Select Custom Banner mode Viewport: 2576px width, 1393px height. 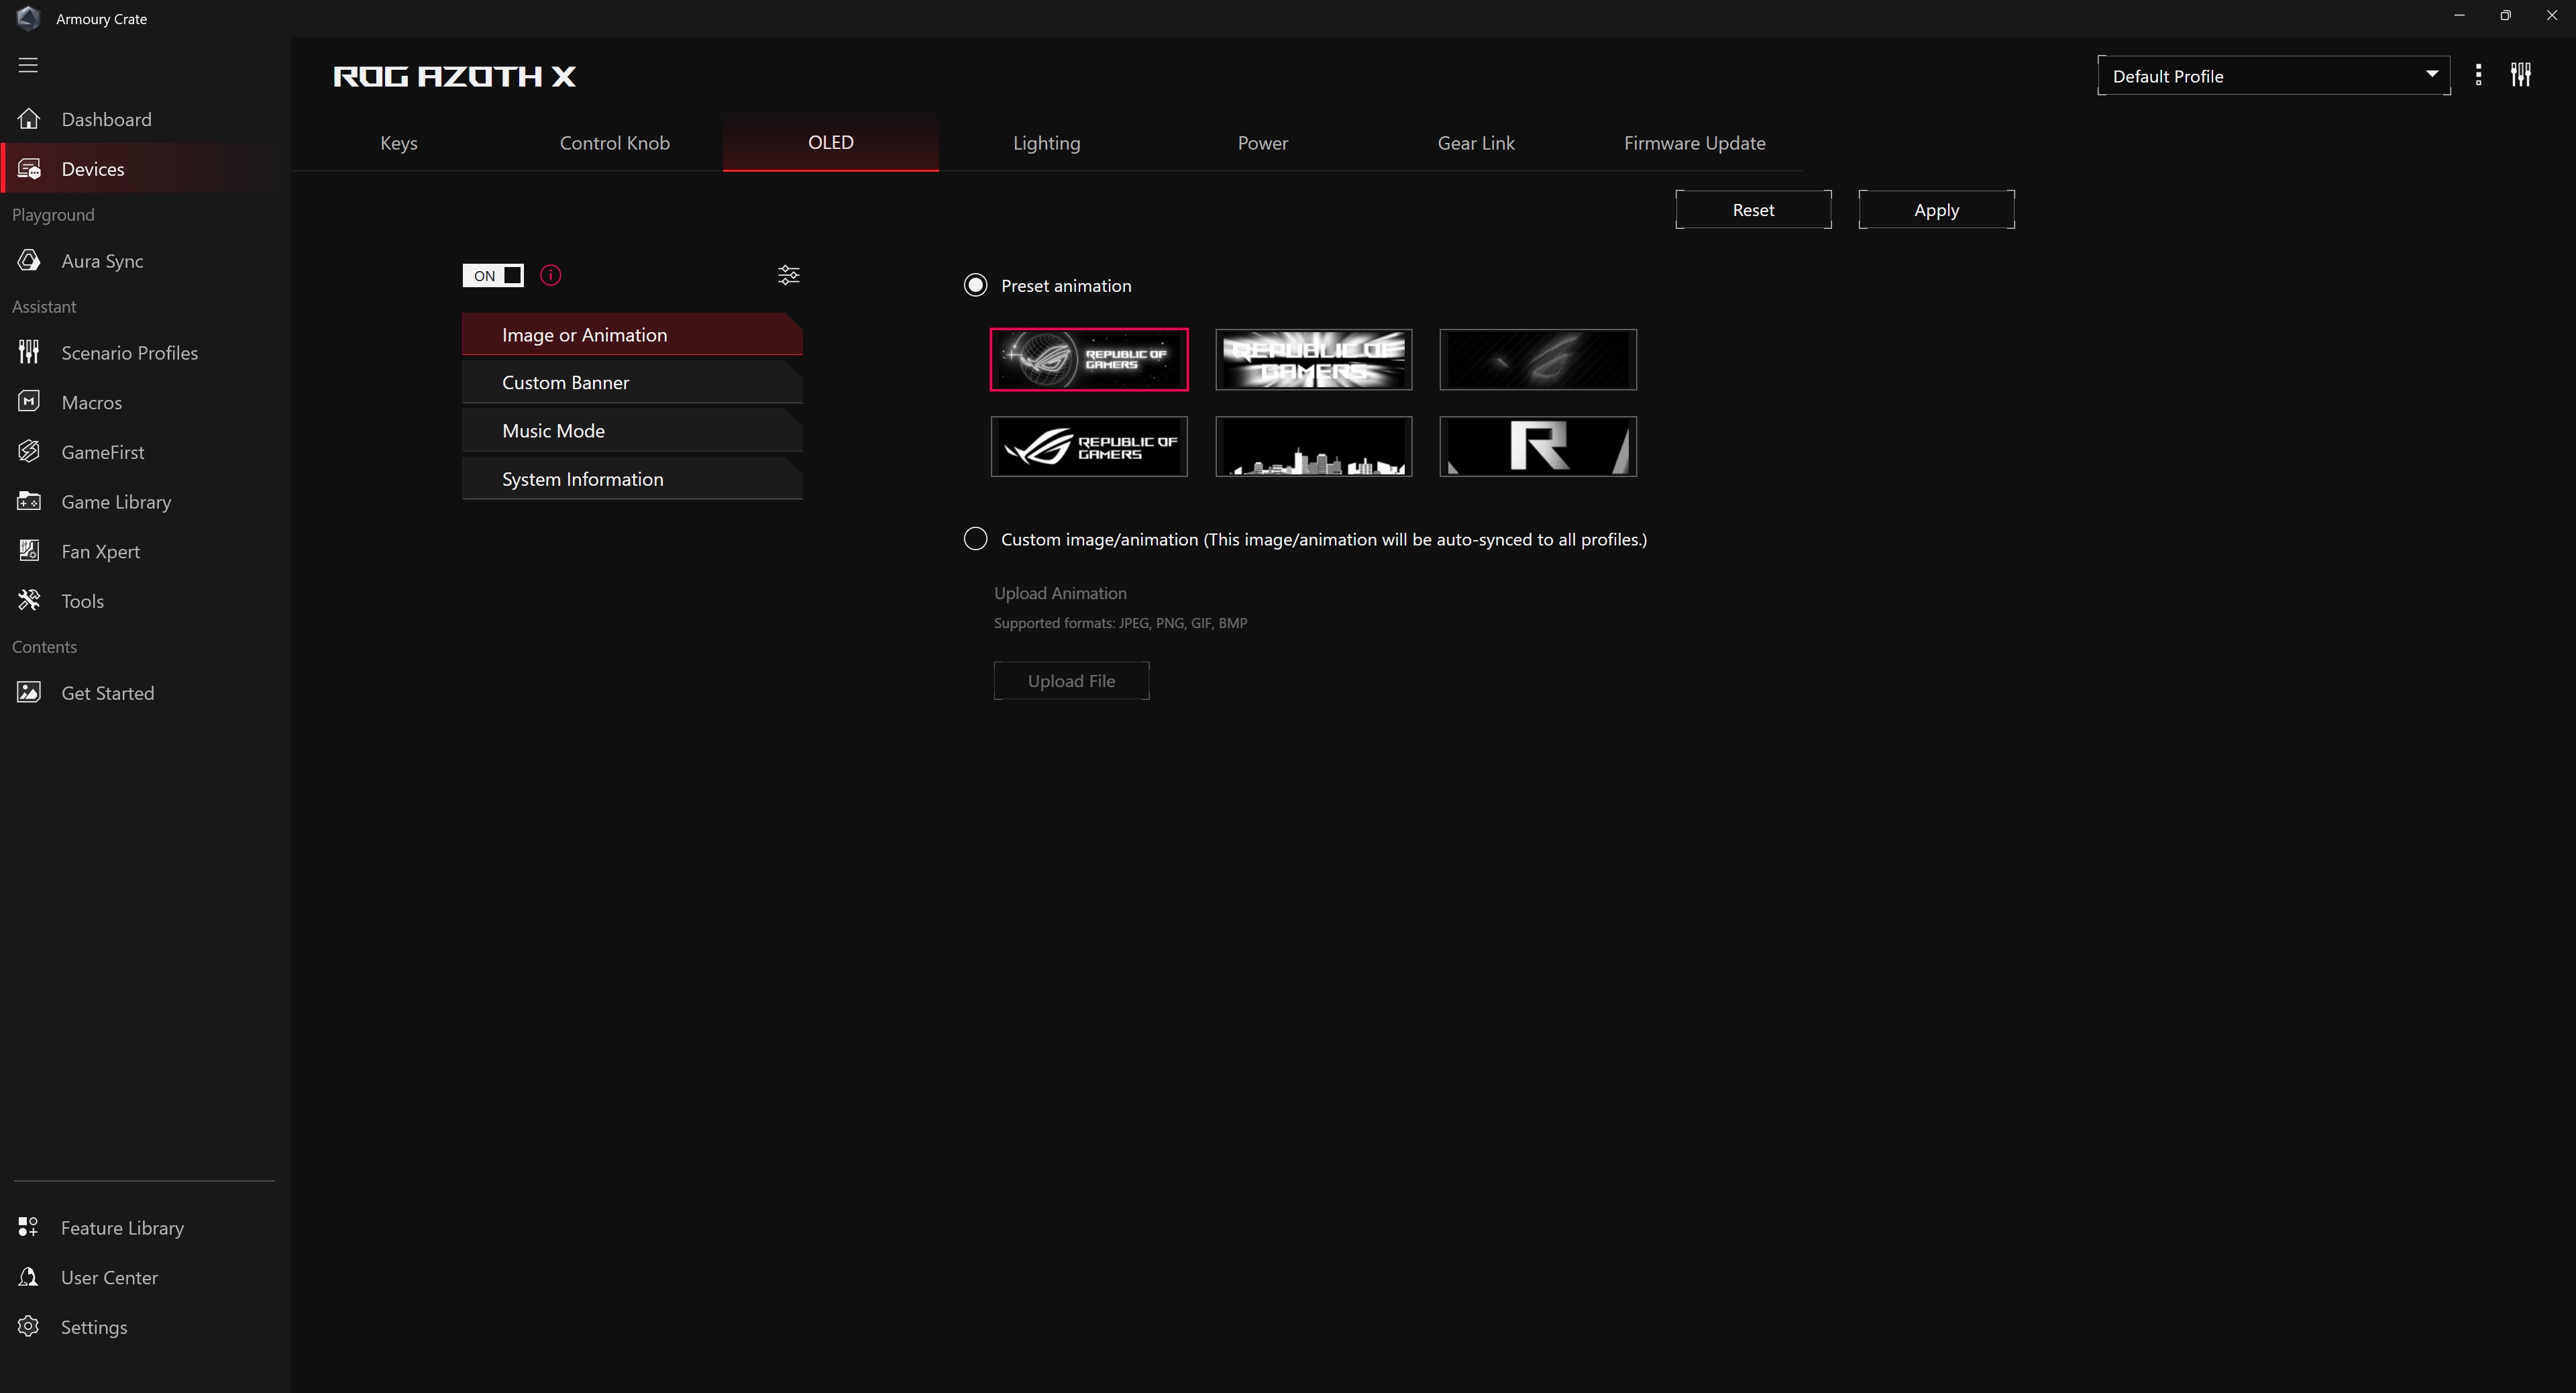(632, 383)
